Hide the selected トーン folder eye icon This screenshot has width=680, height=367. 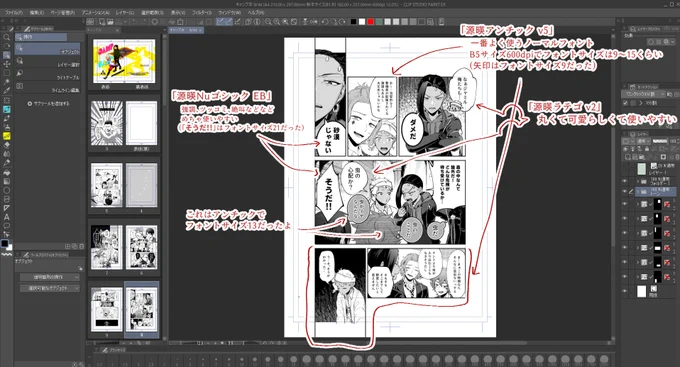click(625, 191)
